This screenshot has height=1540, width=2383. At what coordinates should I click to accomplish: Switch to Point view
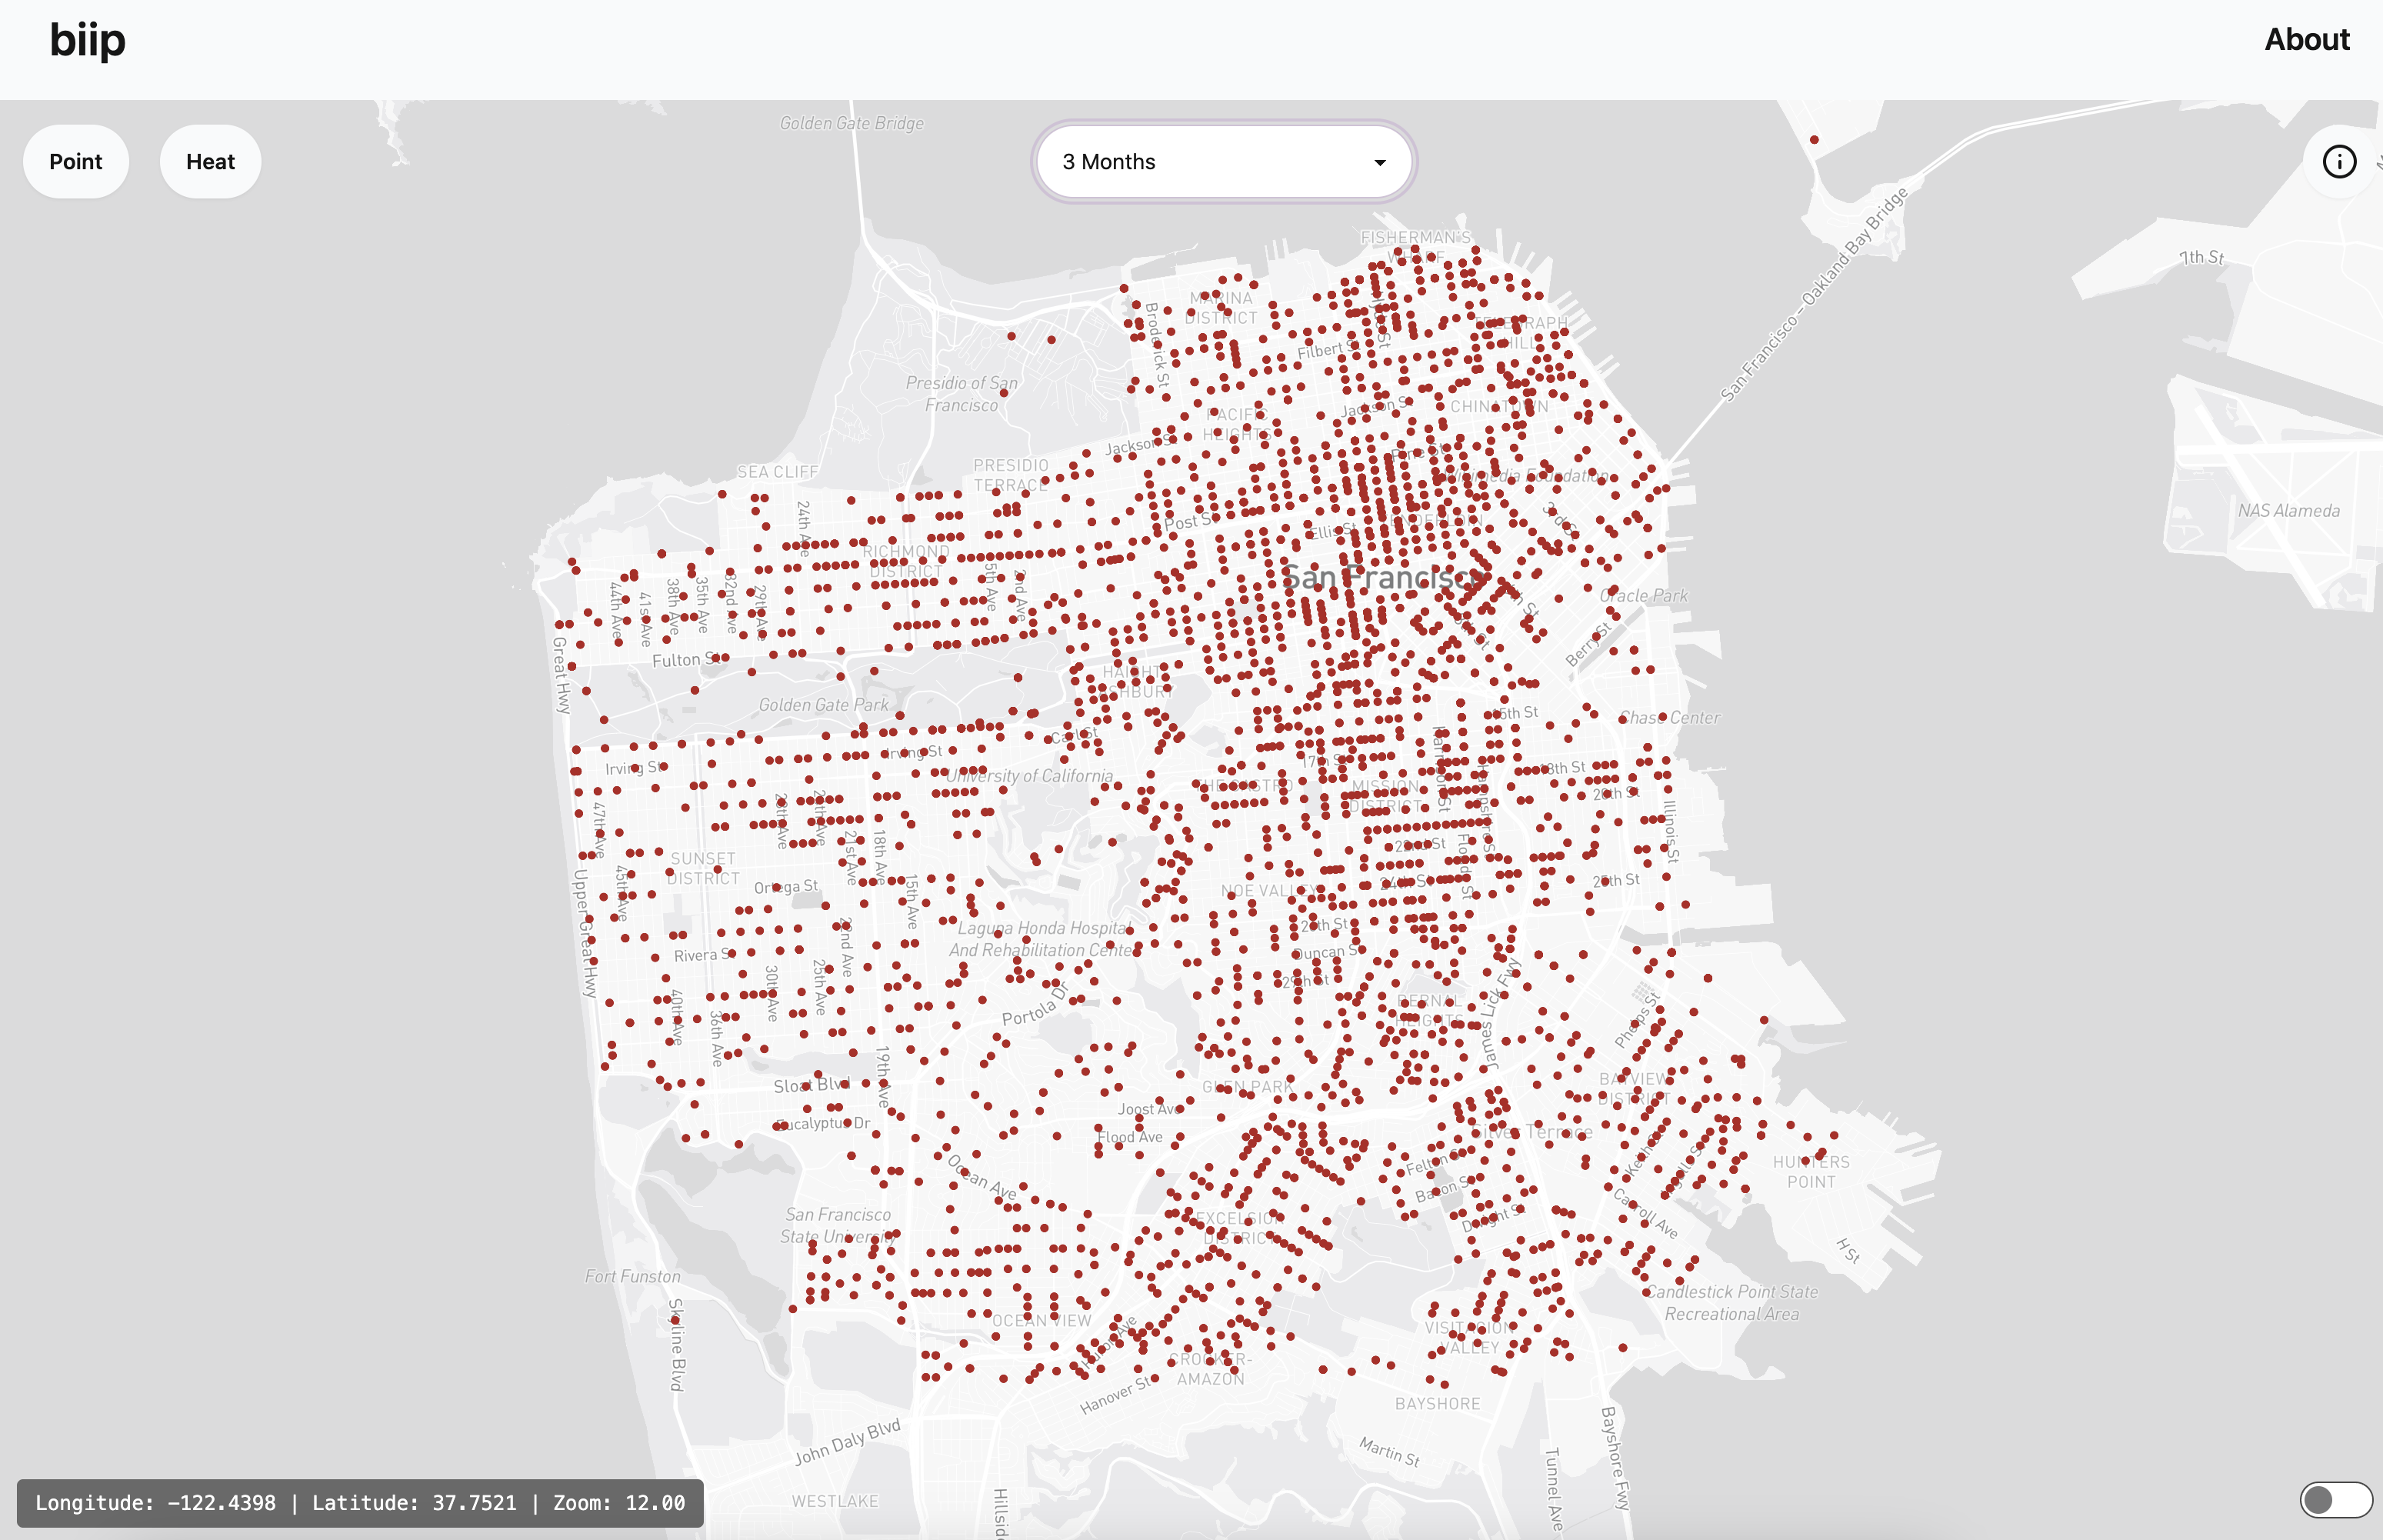click(x=76, y=162)
